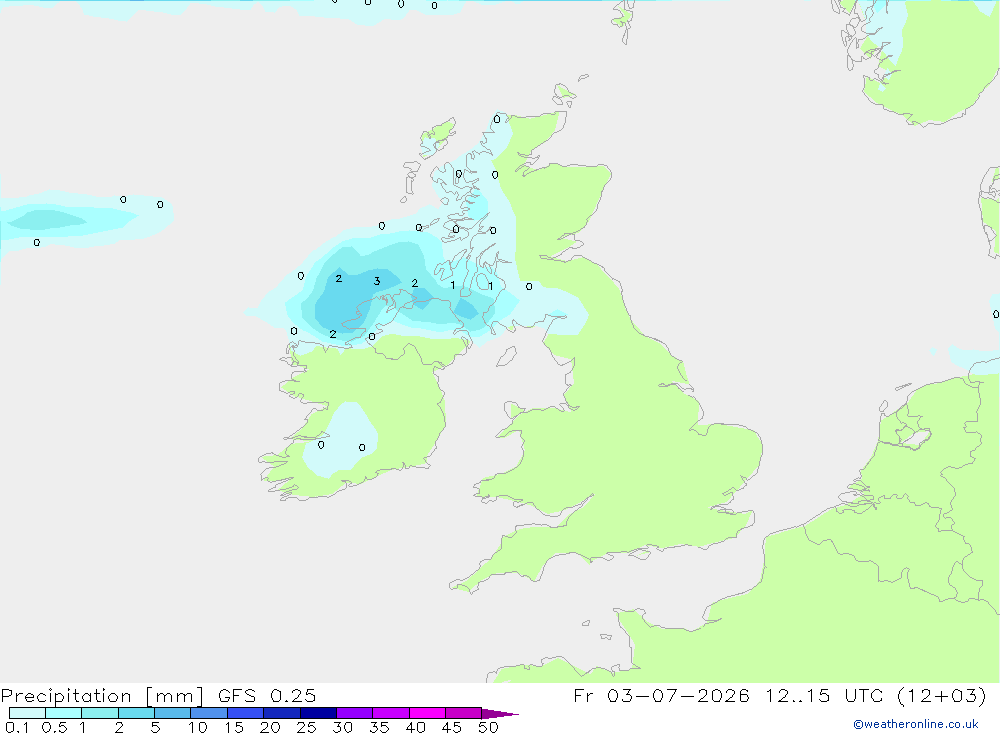This screenshot has height=733, width=1000.
Task: Click the '0.5' legend scale label
Action: pyautogui.click(x=54, y=727)
